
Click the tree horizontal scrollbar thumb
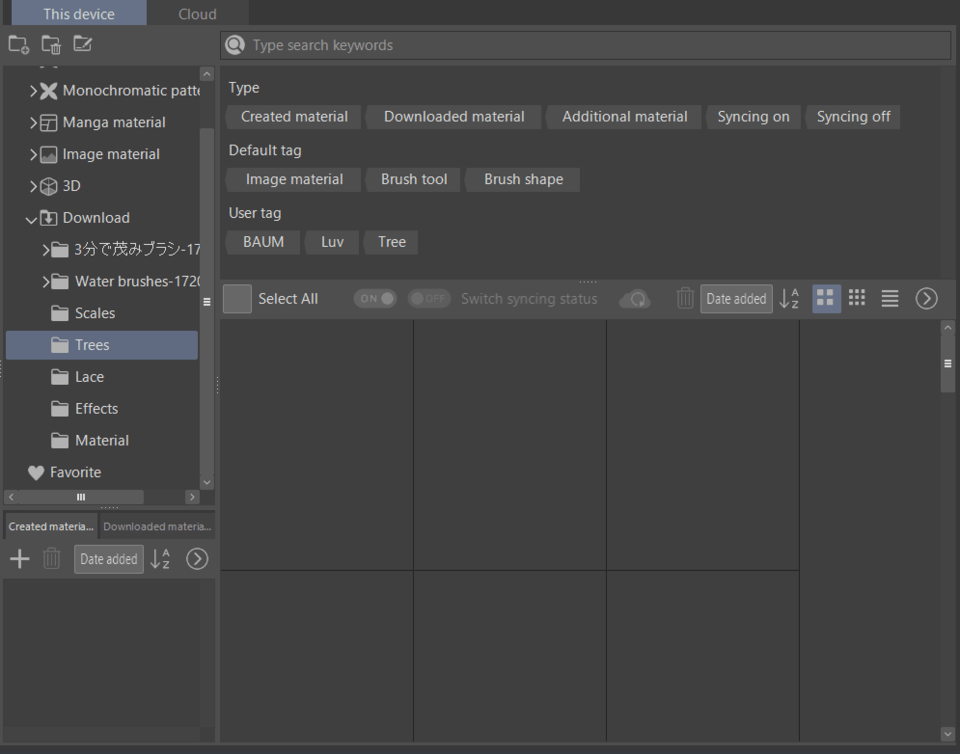coord(81,497)
